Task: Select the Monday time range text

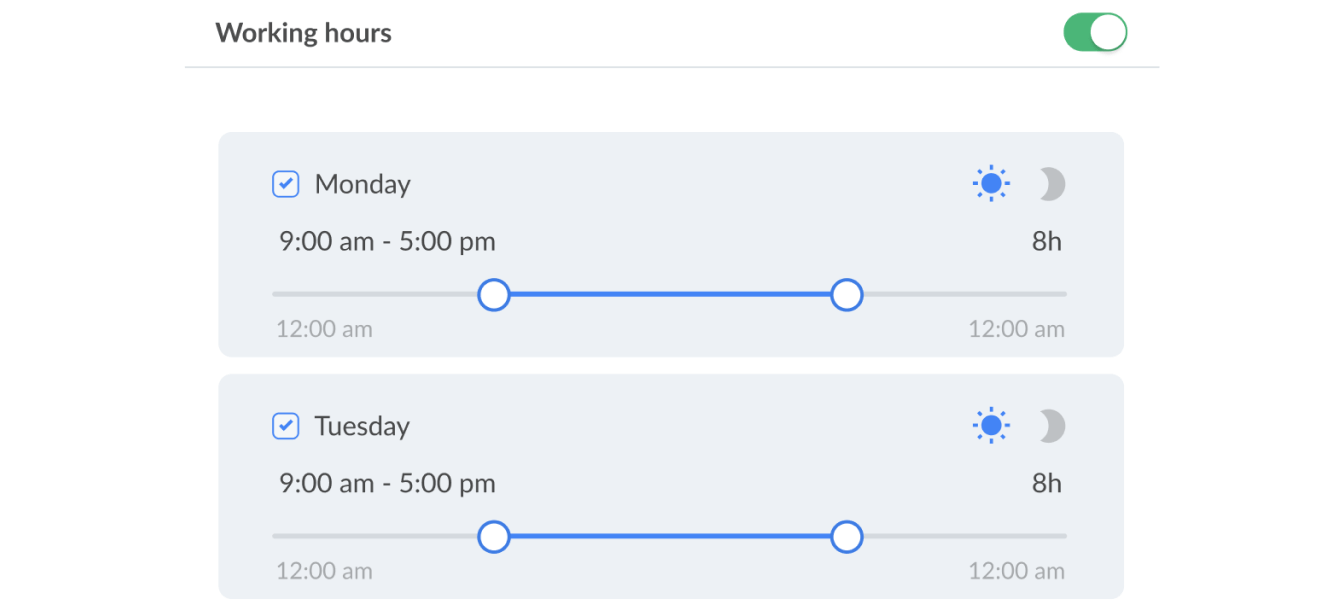Action: (x=386, y=240)
